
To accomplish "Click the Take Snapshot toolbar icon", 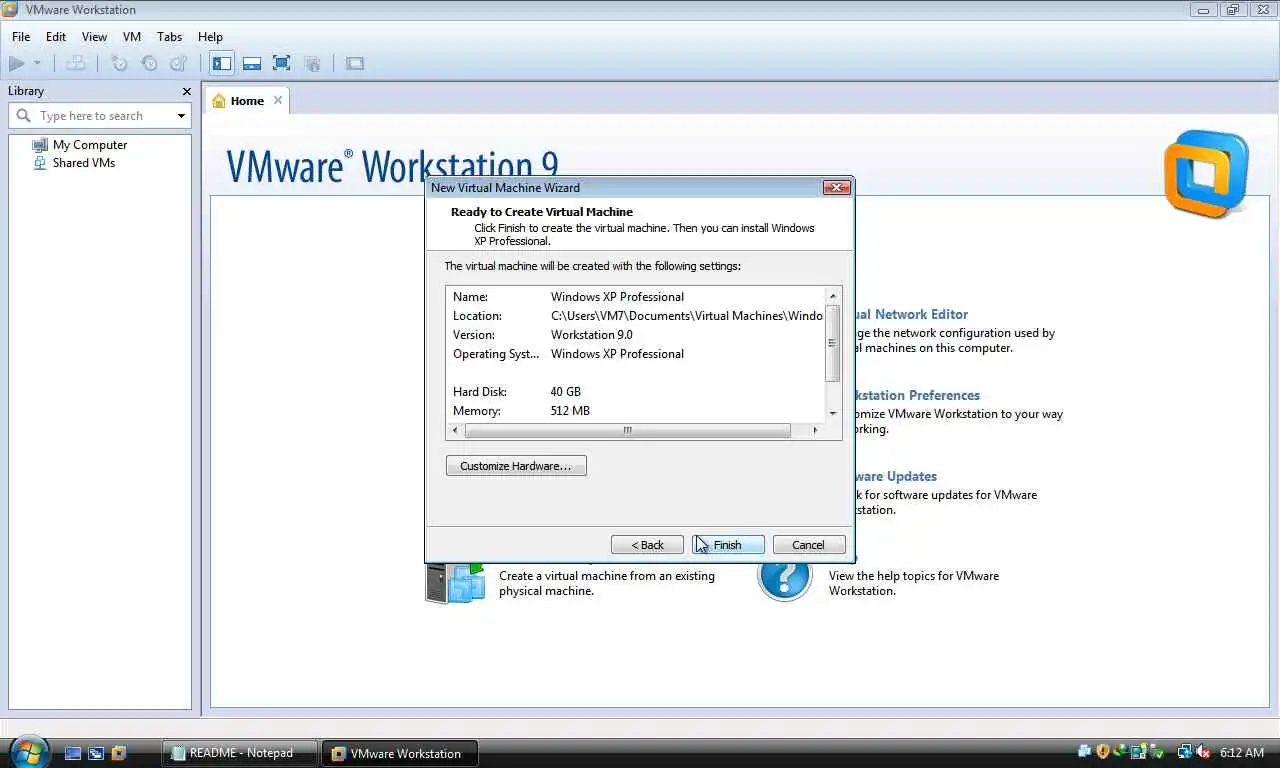I will [x=119, y=63].
